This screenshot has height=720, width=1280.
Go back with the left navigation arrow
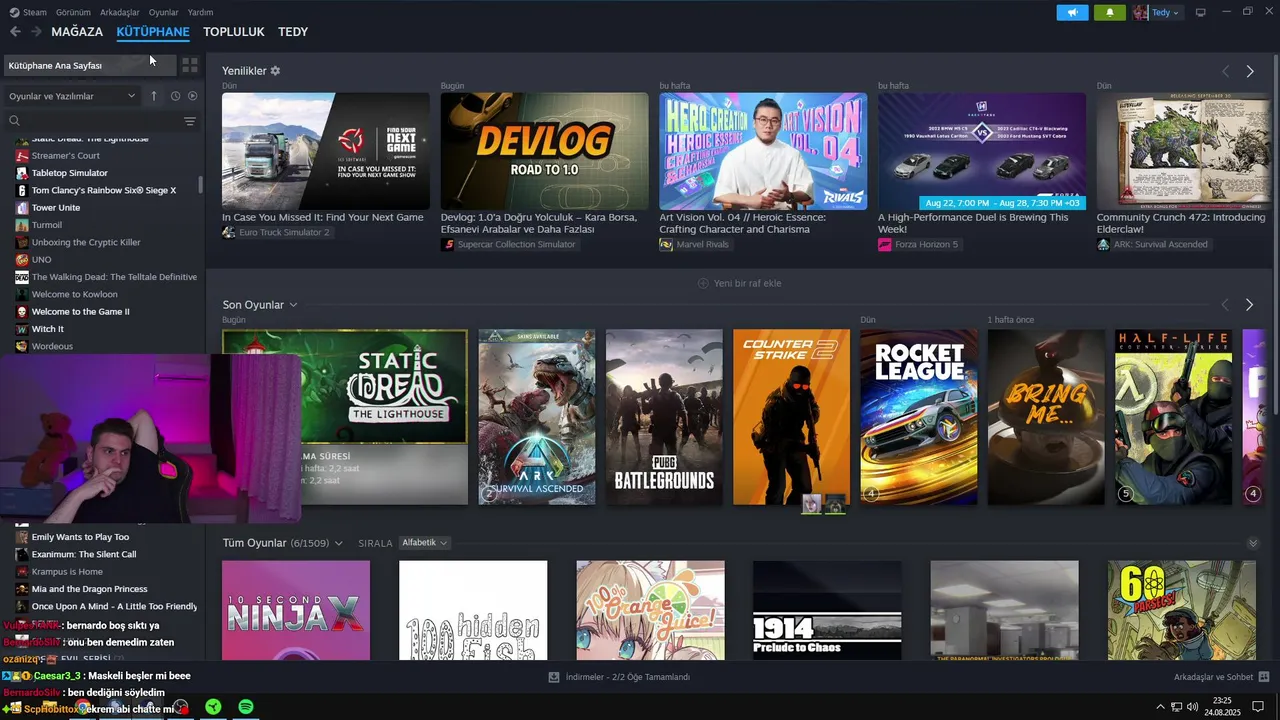15,32
